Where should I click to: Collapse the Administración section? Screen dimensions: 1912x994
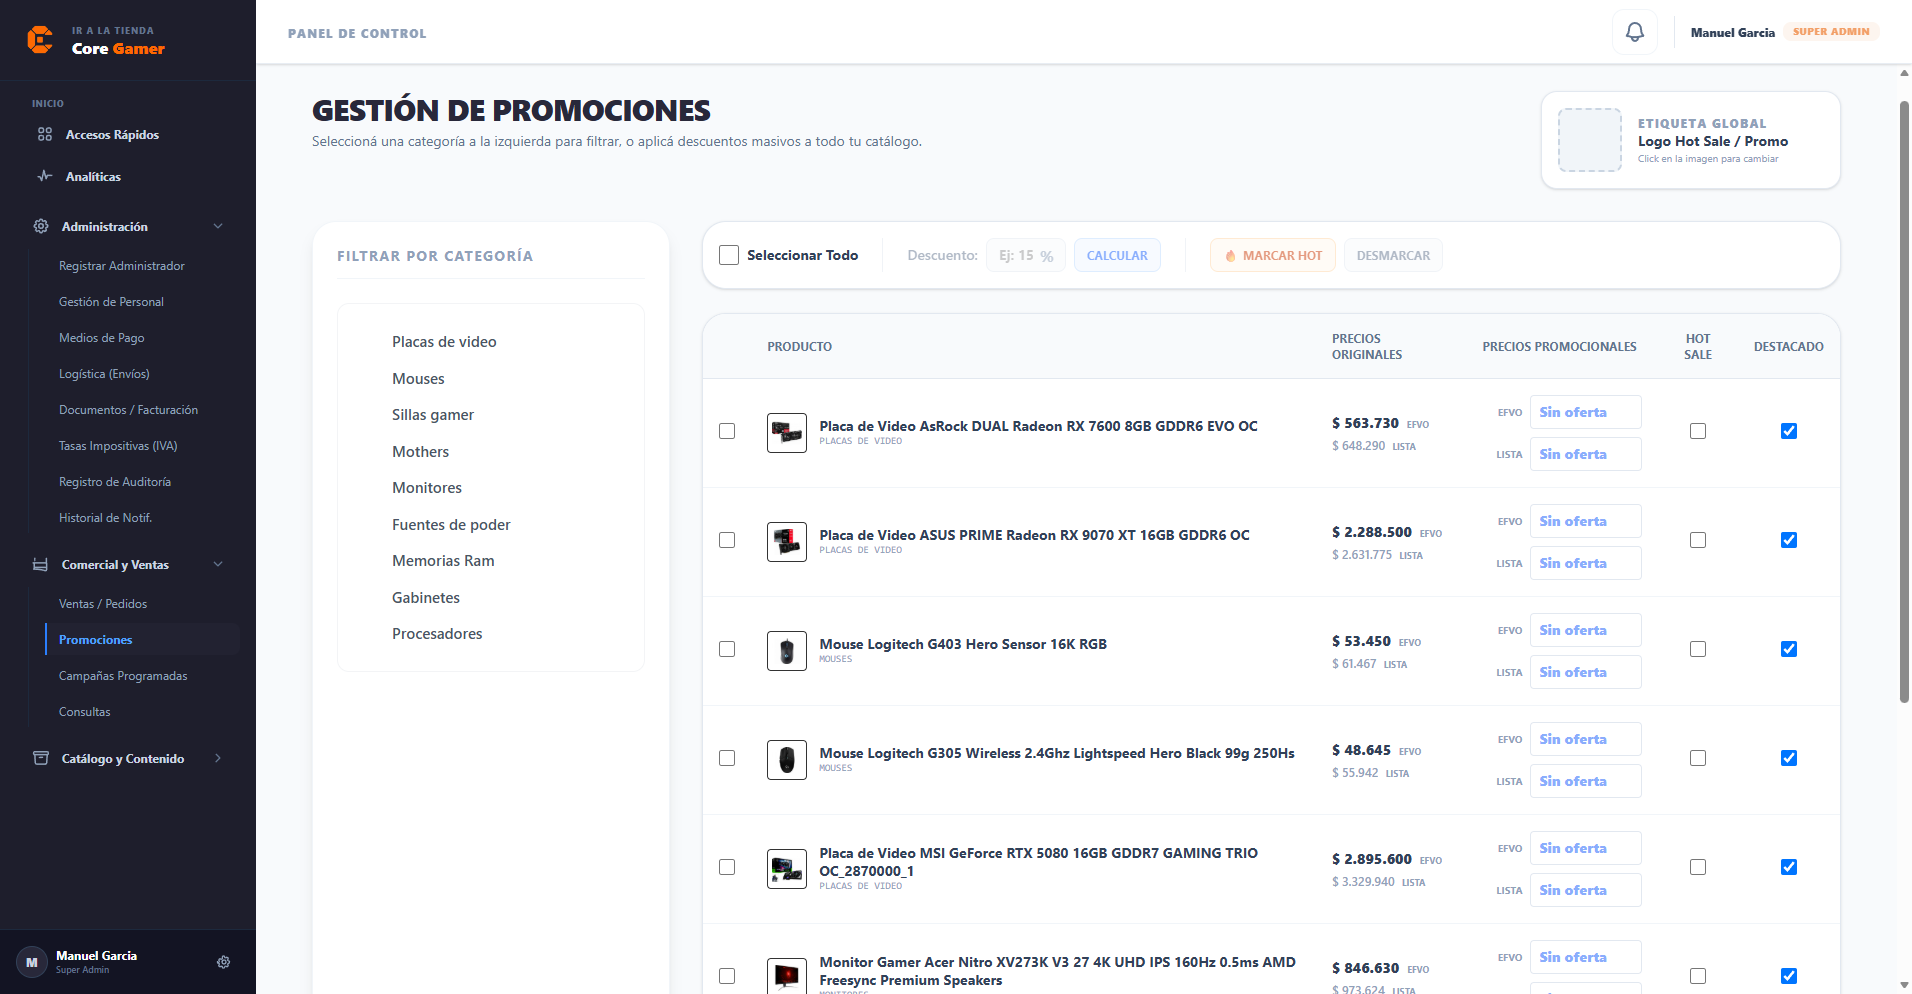coord(218,226)
